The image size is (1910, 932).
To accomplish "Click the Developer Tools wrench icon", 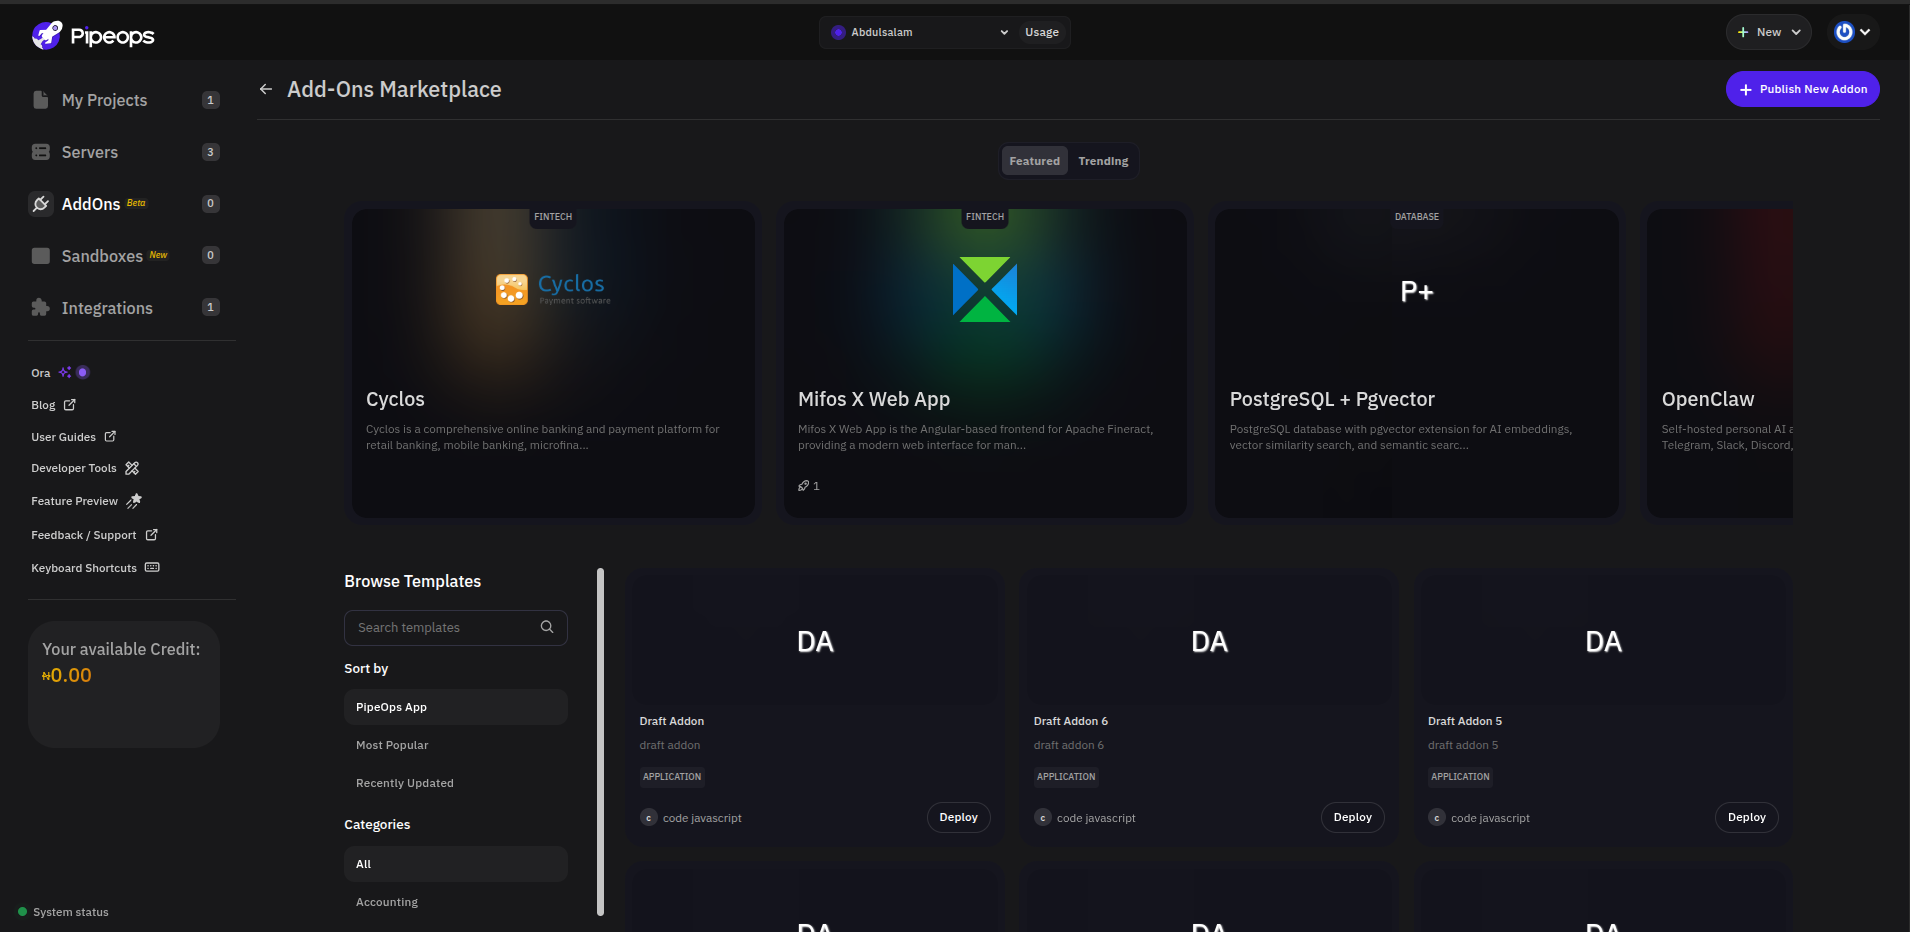I will click(132, 468).
